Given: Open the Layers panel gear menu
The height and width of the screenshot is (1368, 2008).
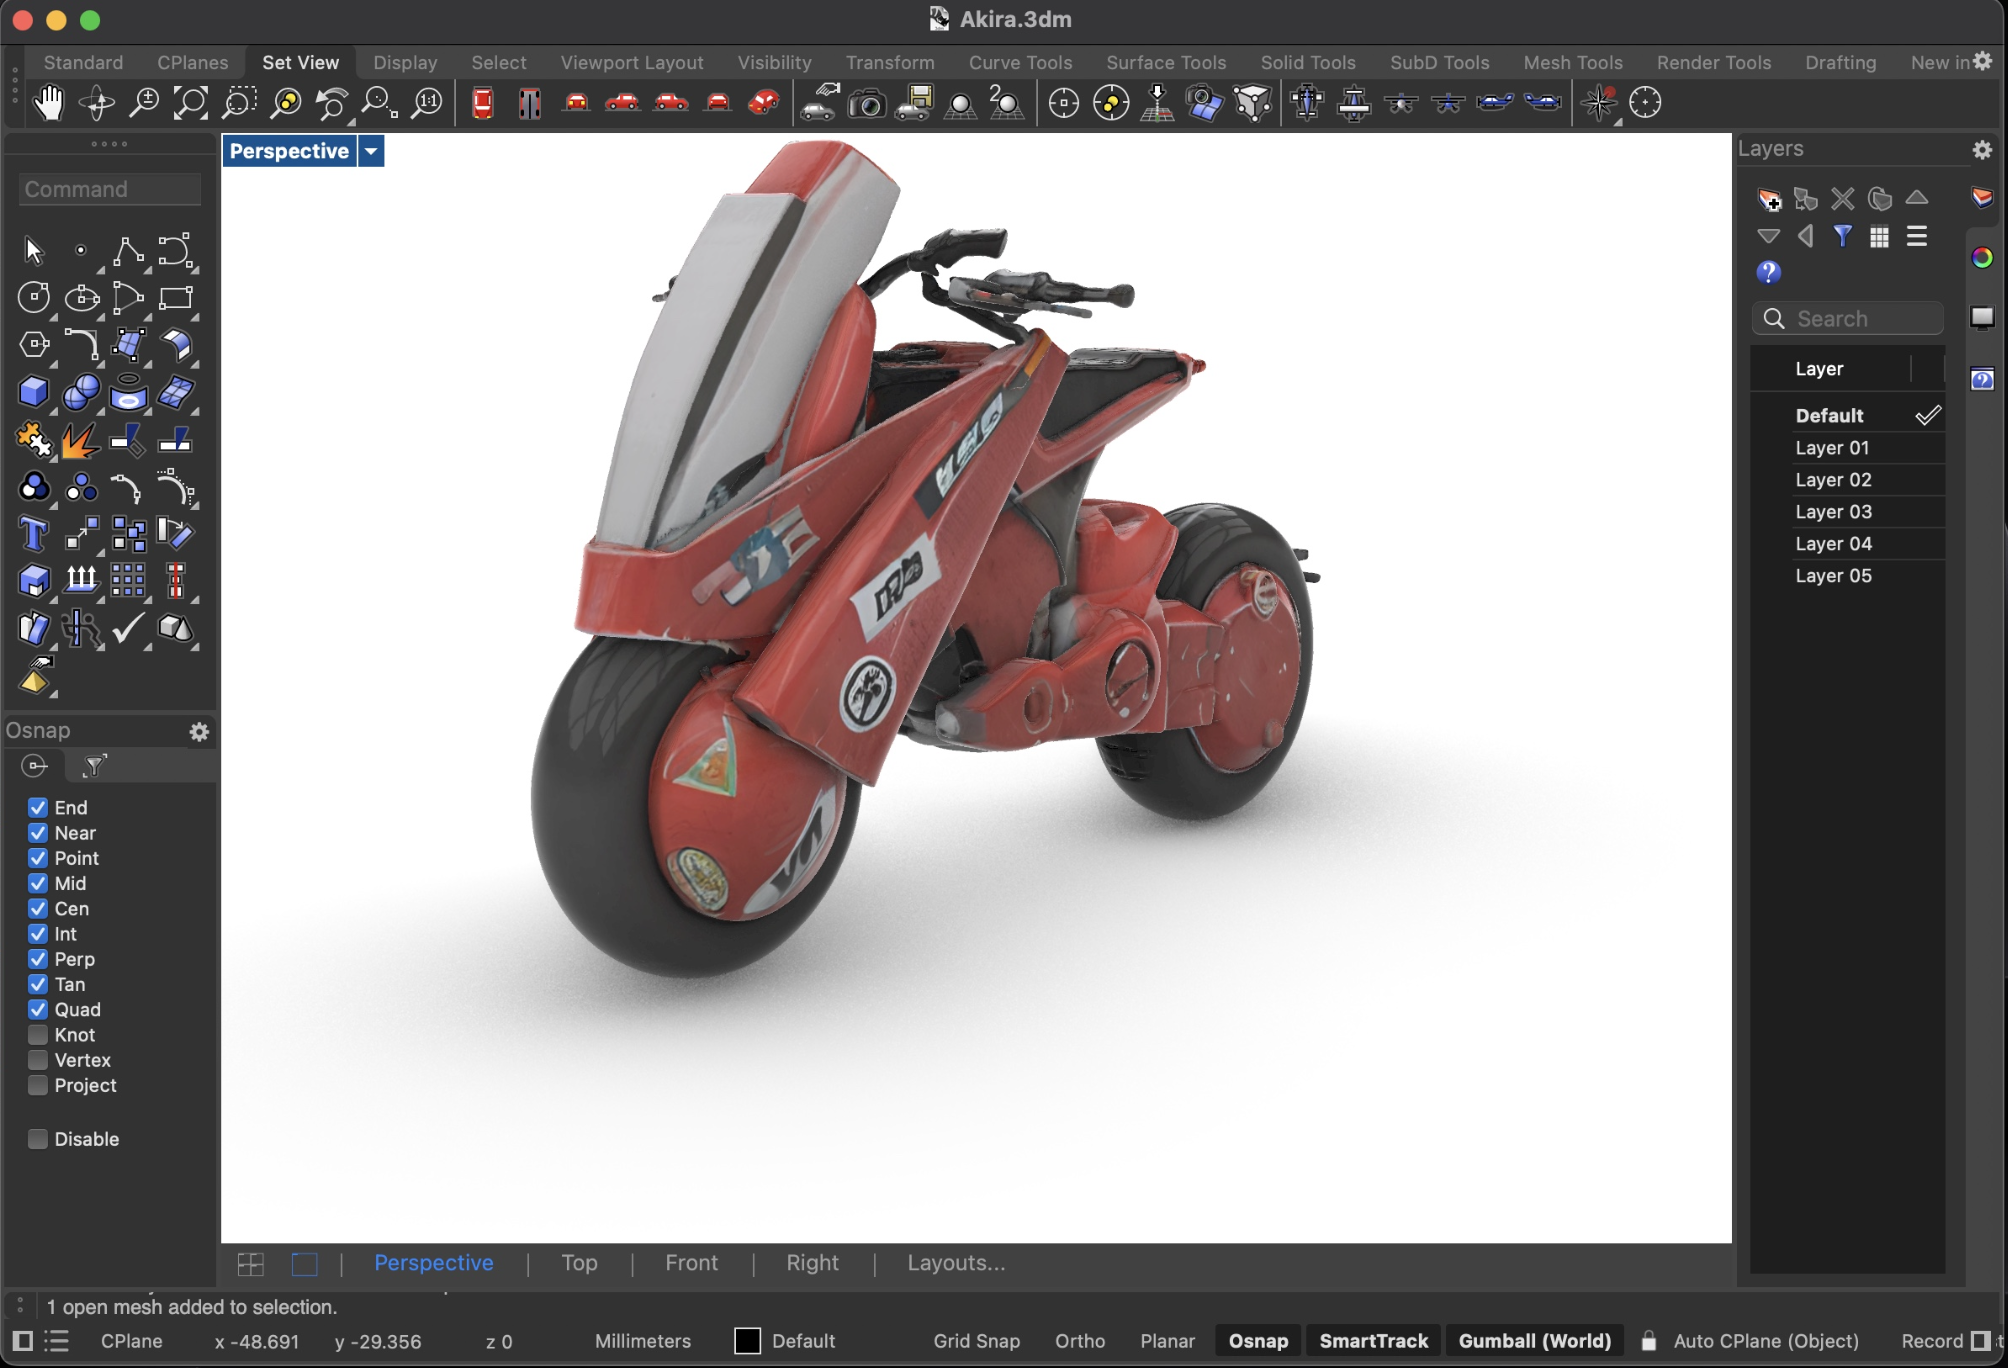Looking at the screenshot, I should (1982, 149).
